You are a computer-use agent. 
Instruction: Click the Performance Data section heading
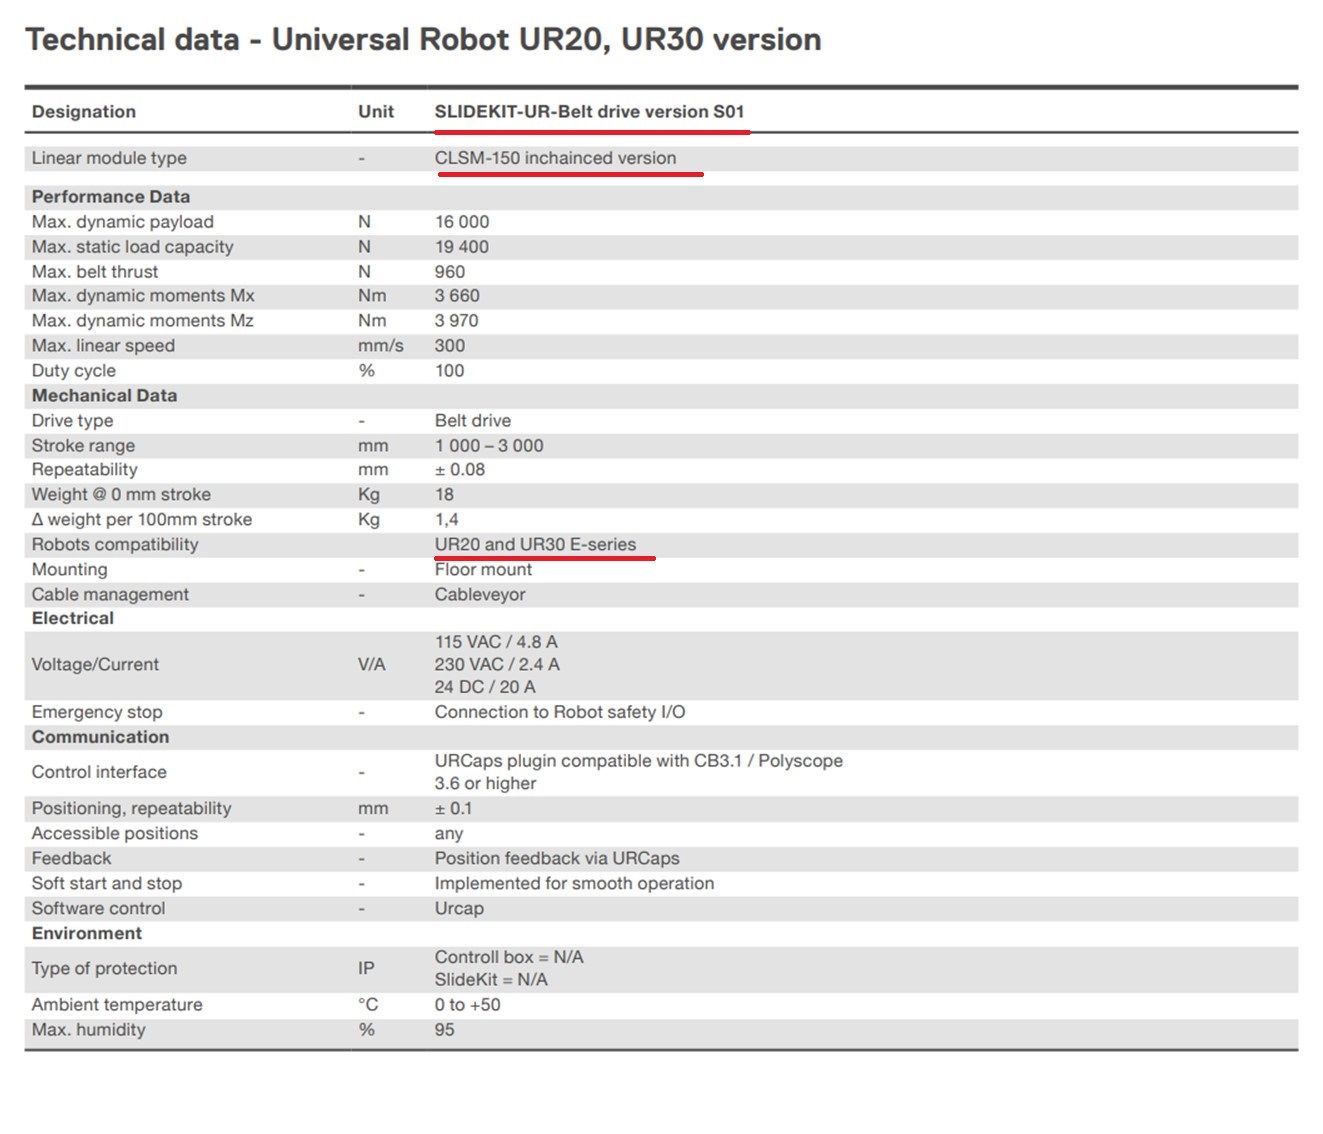pos(111,196)
